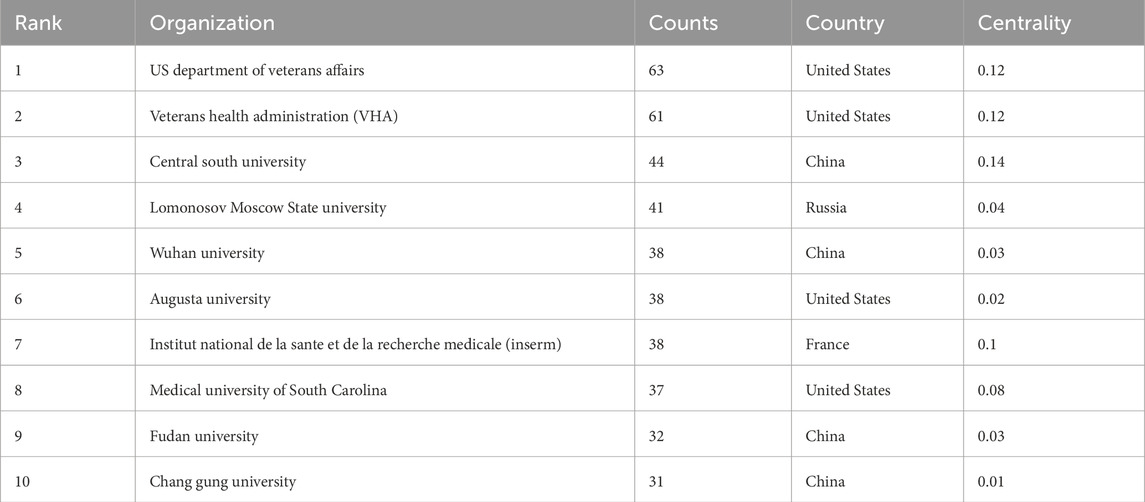The height and width of the screenshot is (502, 1145).
Task: Select the Counts column header
Action: pos(683,23)
